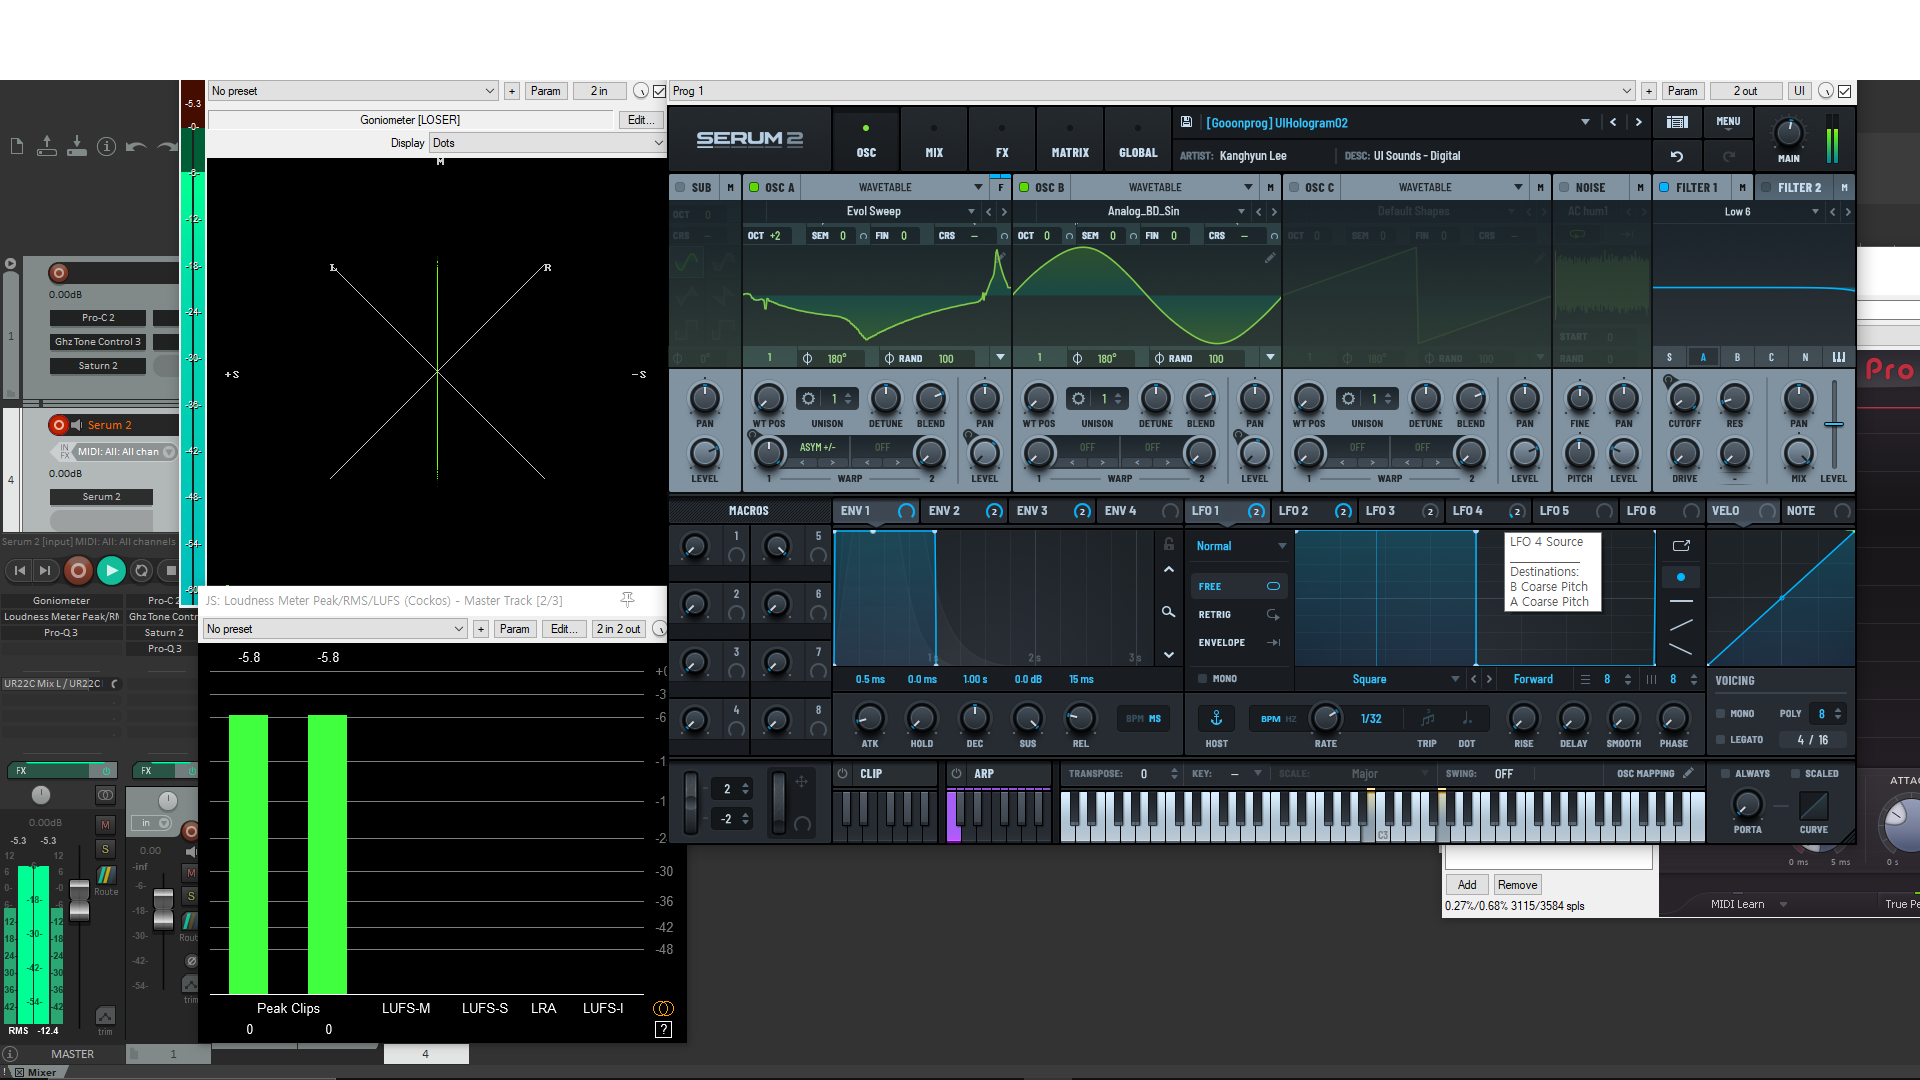Screen dimensions: 1920x1080
Task: Select LFO RETRIG mode
Action: [1239, 615]
